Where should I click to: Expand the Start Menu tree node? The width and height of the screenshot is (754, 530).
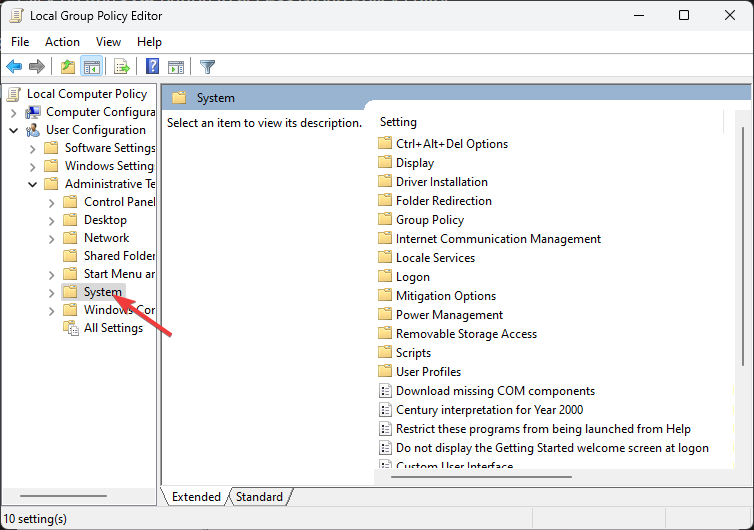pos(51,275)
